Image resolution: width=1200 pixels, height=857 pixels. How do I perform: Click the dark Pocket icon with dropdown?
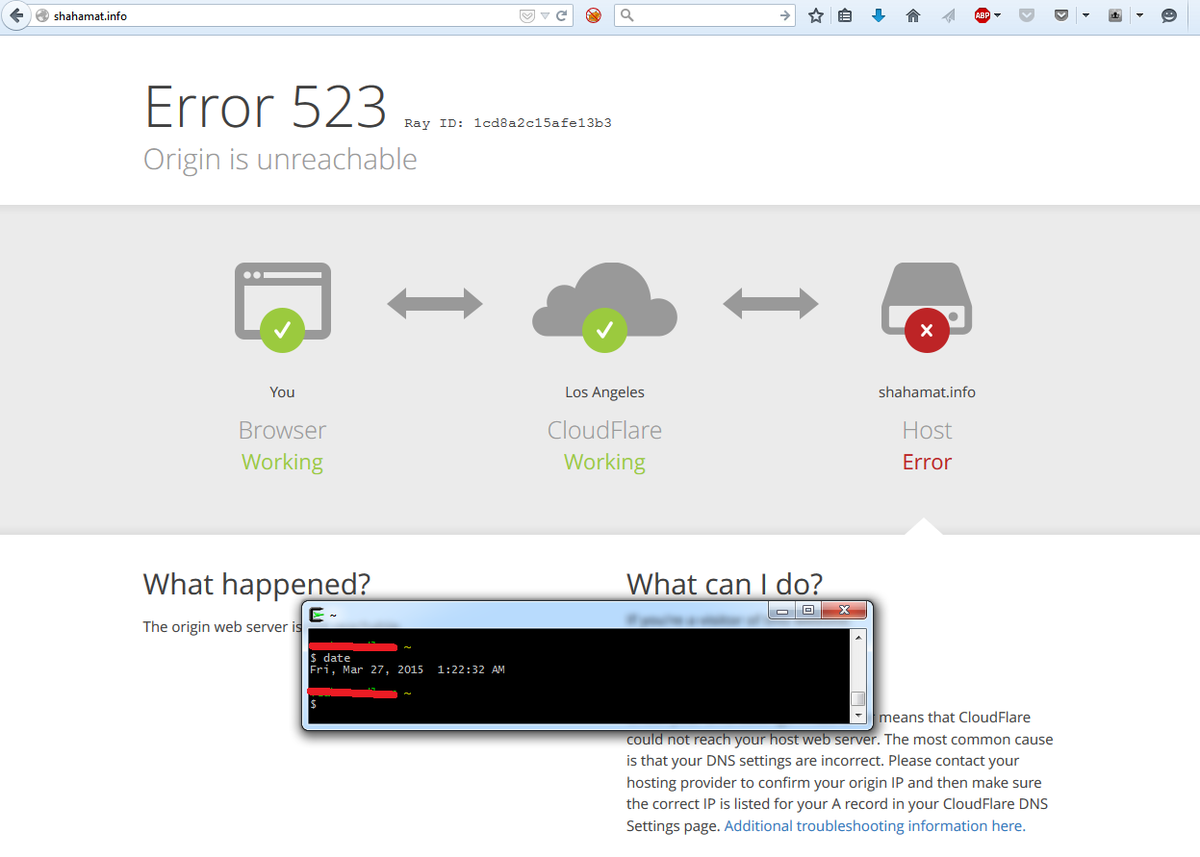coord(1061,16)
